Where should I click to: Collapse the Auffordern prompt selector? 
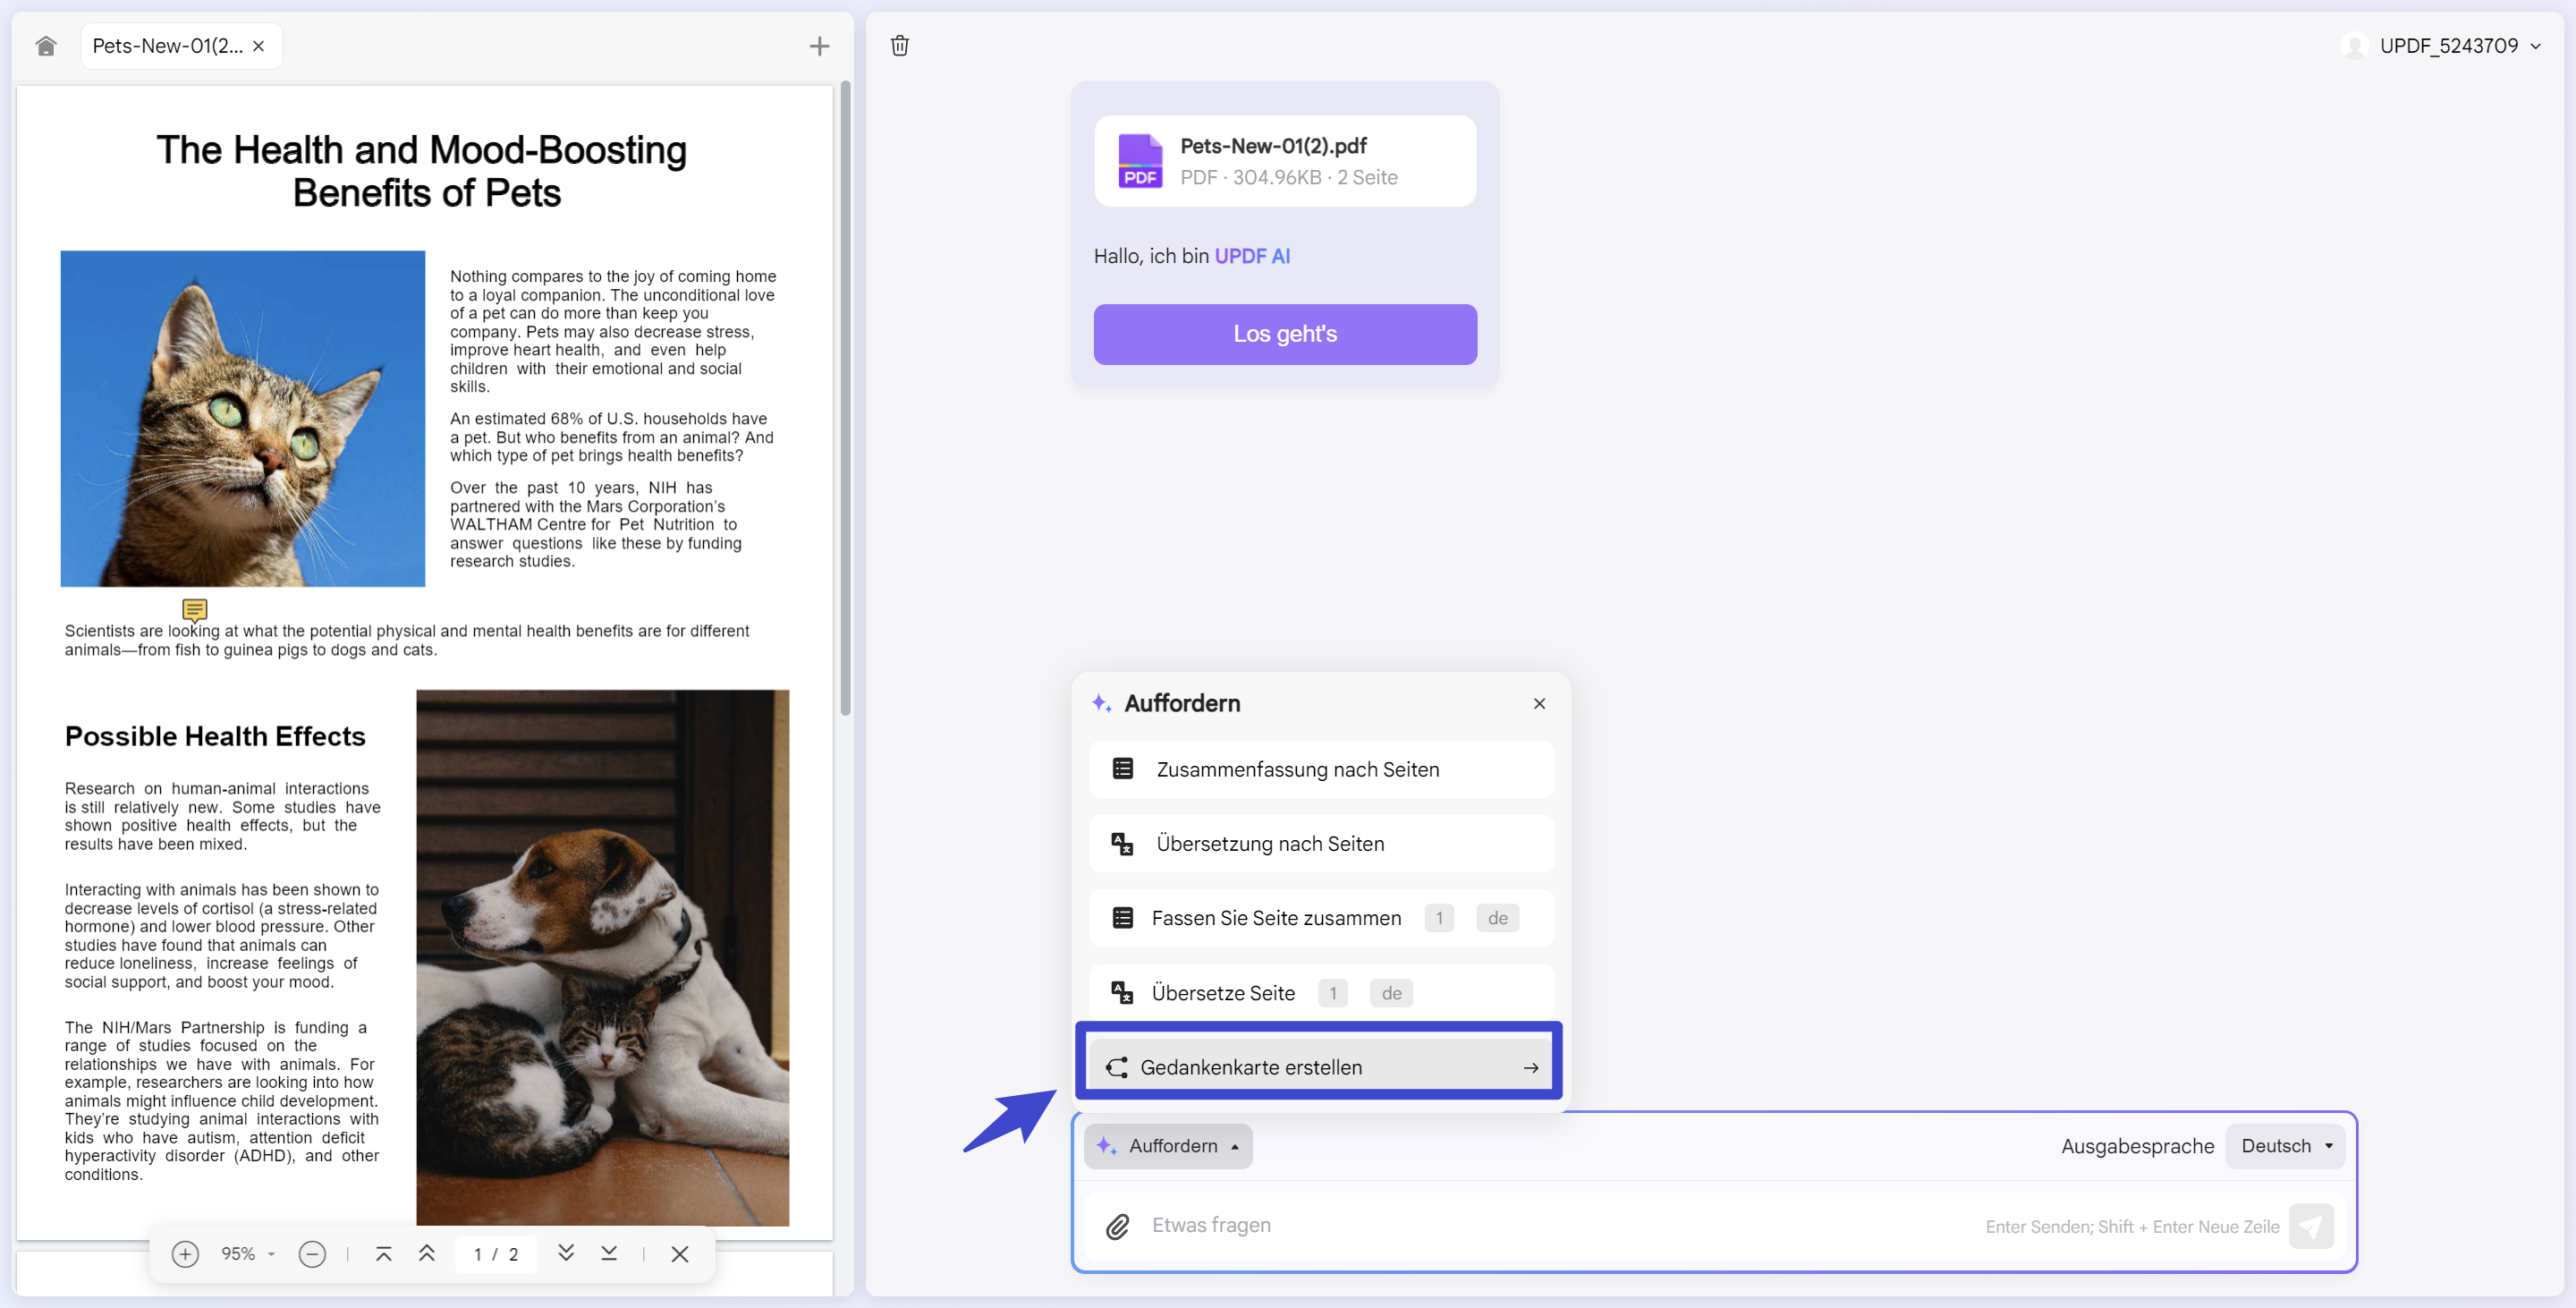click(x=1167, y=1146)
